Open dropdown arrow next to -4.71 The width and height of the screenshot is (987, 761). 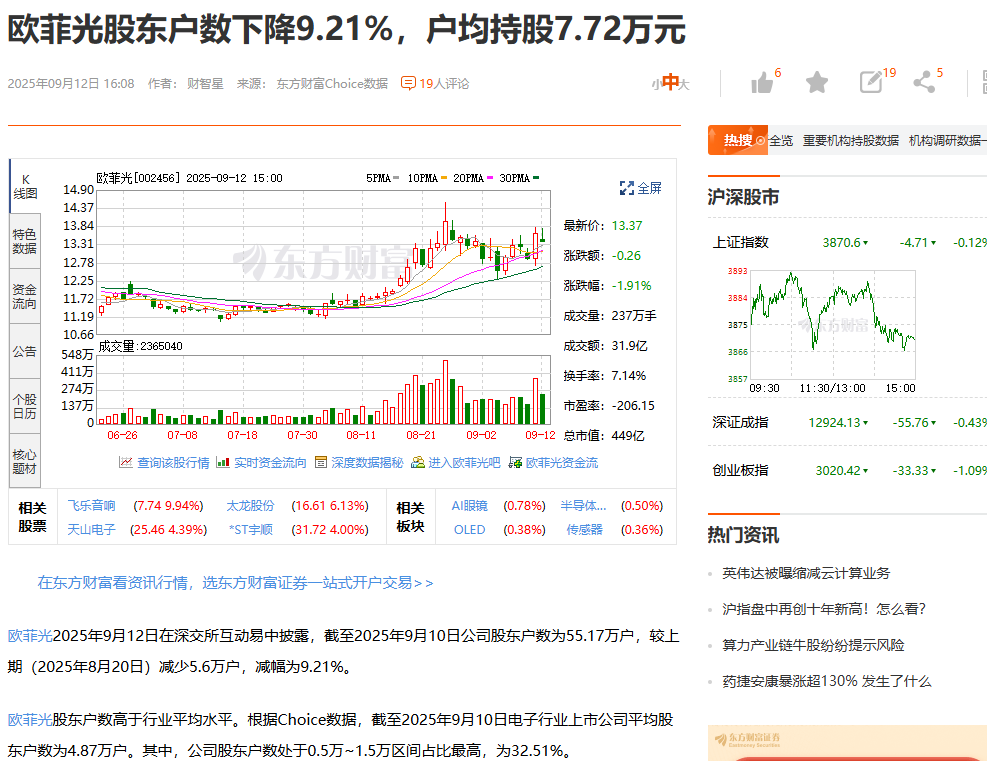[x=933, y=243]
